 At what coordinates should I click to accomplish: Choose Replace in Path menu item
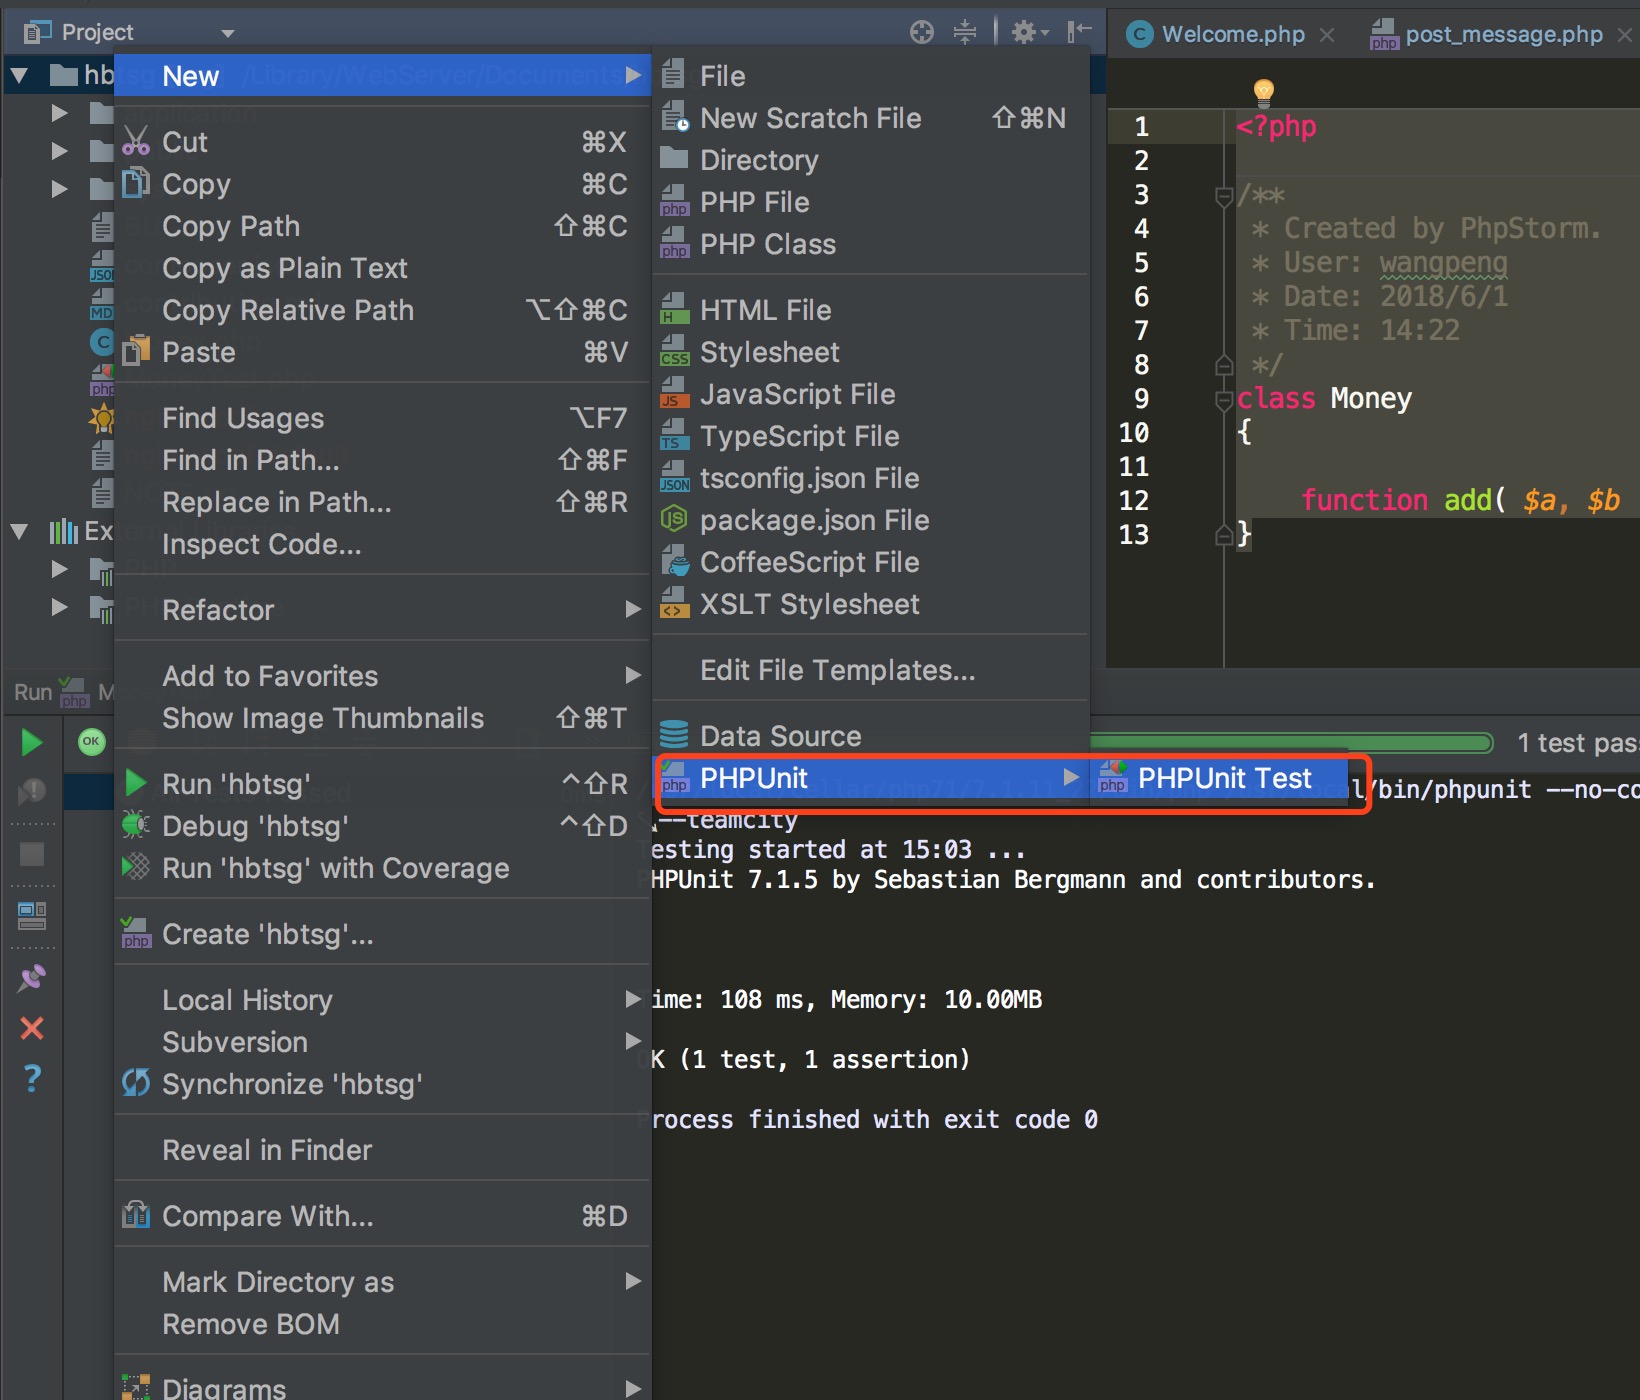point(382,502)
